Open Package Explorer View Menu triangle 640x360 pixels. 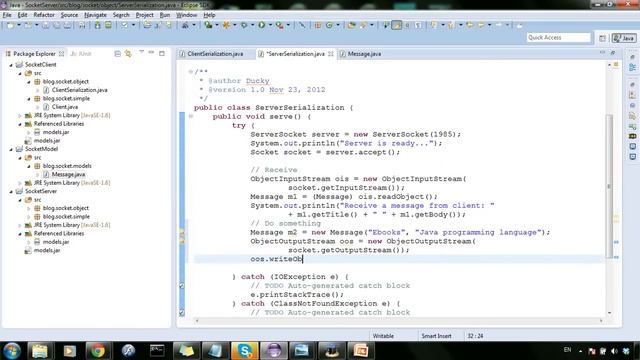141,52
